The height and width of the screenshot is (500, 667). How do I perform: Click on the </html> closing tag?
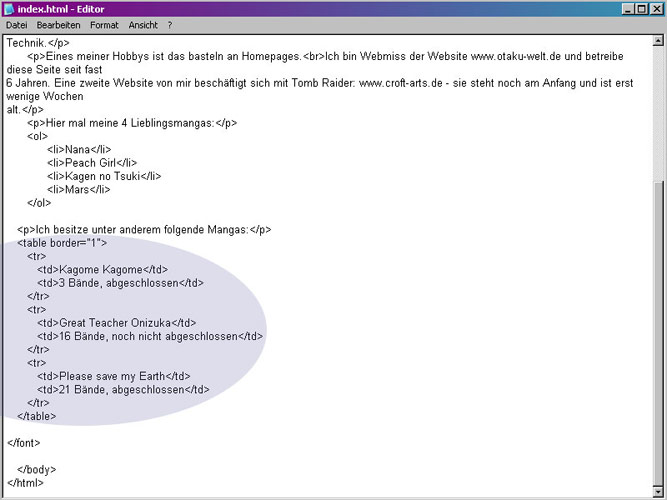[25, 483]
